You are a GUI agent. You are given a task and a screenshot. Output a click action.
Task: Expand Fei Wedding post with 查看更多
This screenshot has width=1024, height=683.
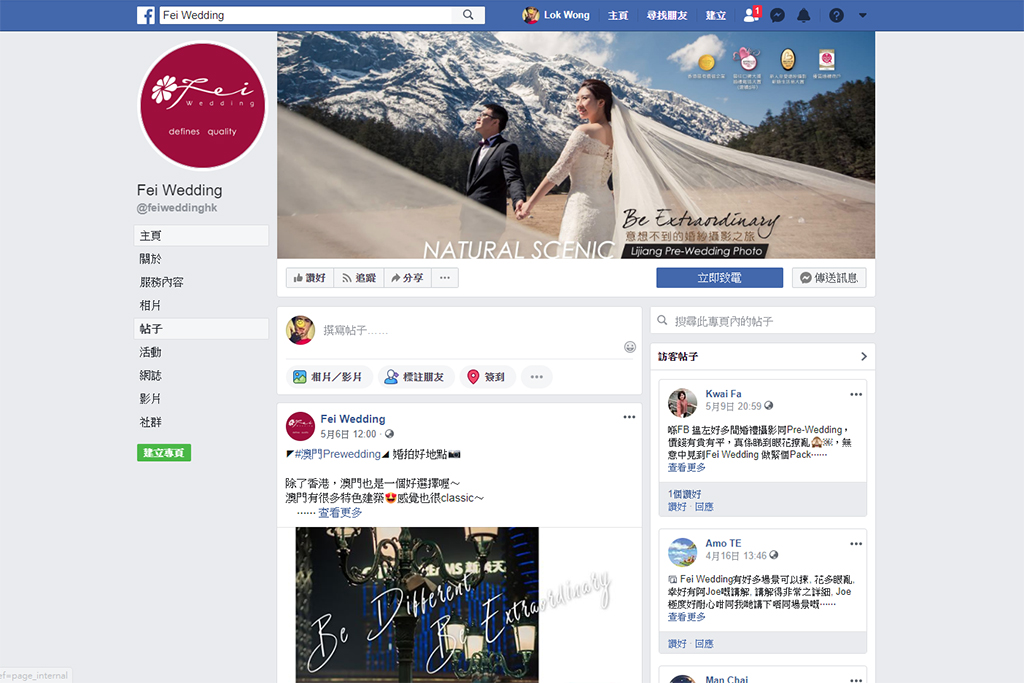tap(340, 513)
